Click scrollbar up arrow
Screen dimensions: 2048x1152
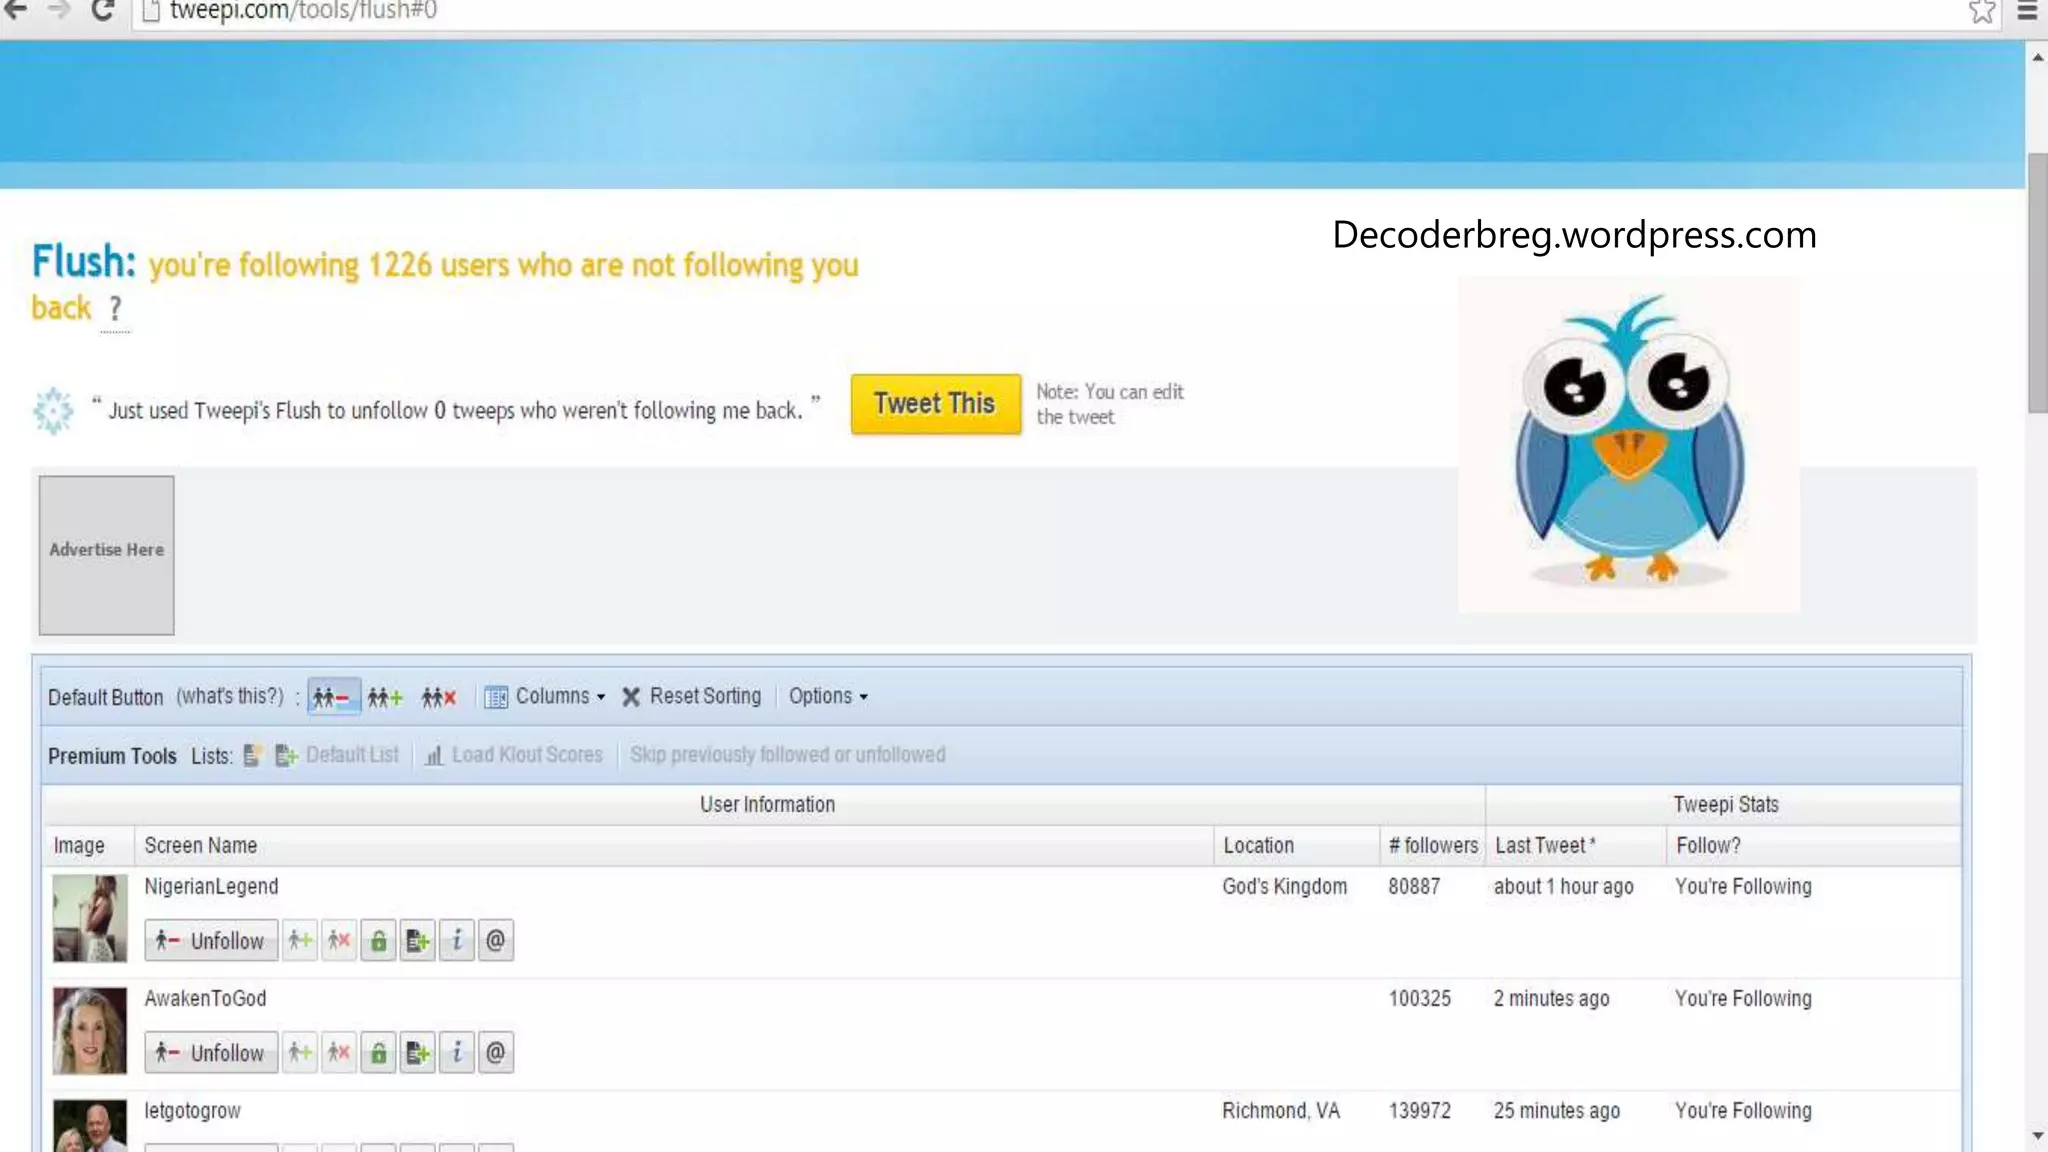[x=2037, y=57]
